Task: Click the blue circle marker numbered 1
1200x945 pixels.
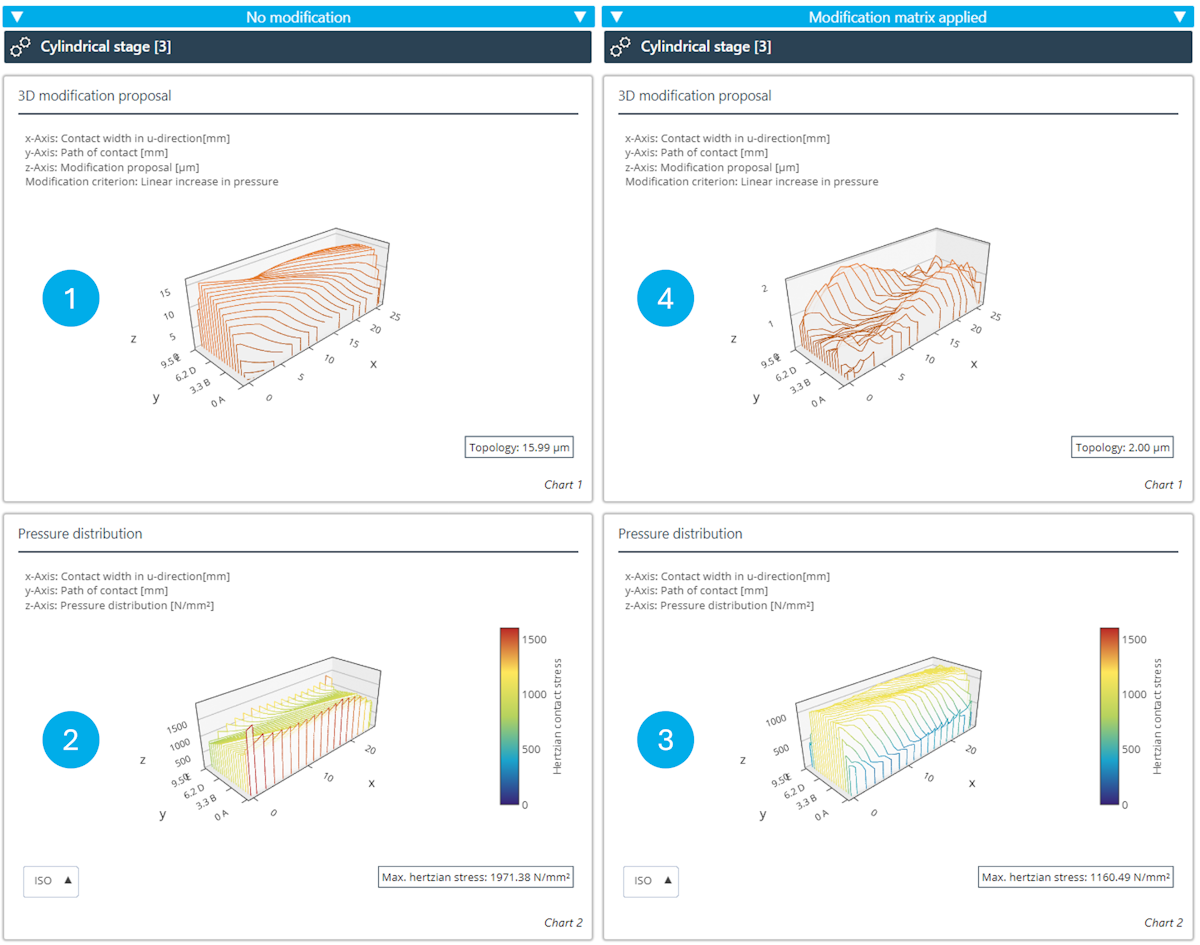Action: [x=71, y=297]
